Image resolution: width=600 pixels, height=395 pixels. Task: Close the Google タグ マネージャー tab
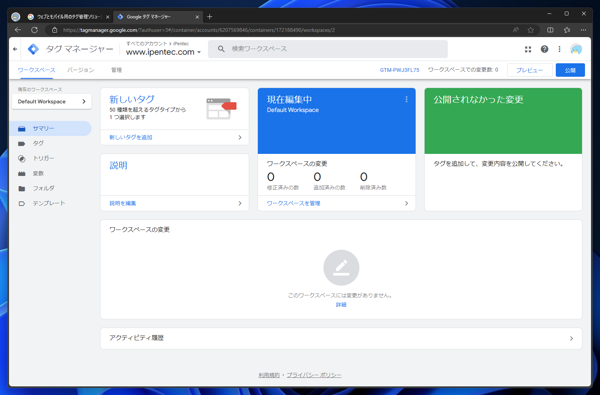197,17
